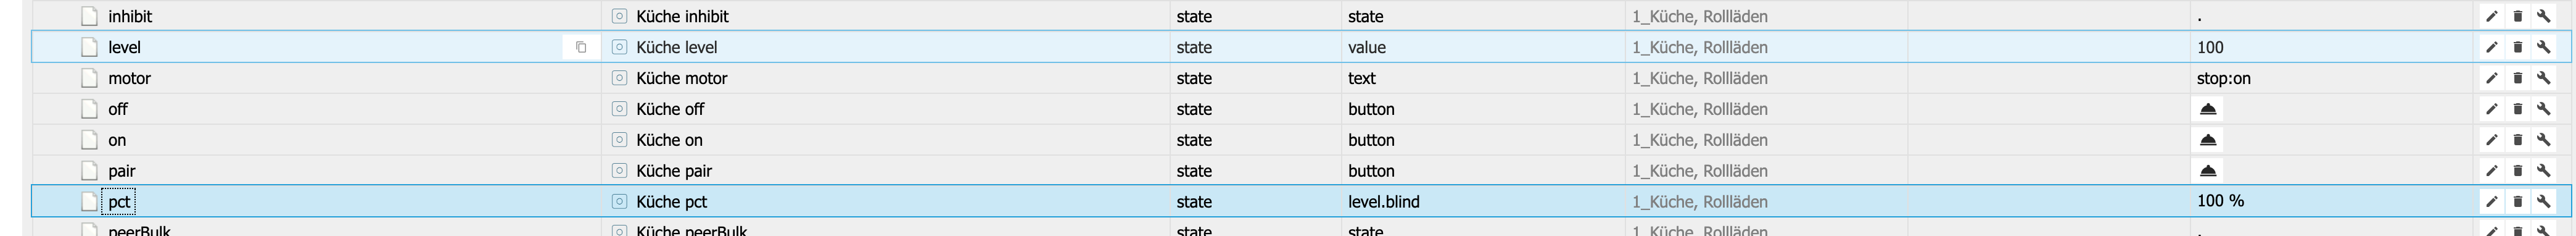
Task: Select the pct tree item
Action: pos(119,201)
